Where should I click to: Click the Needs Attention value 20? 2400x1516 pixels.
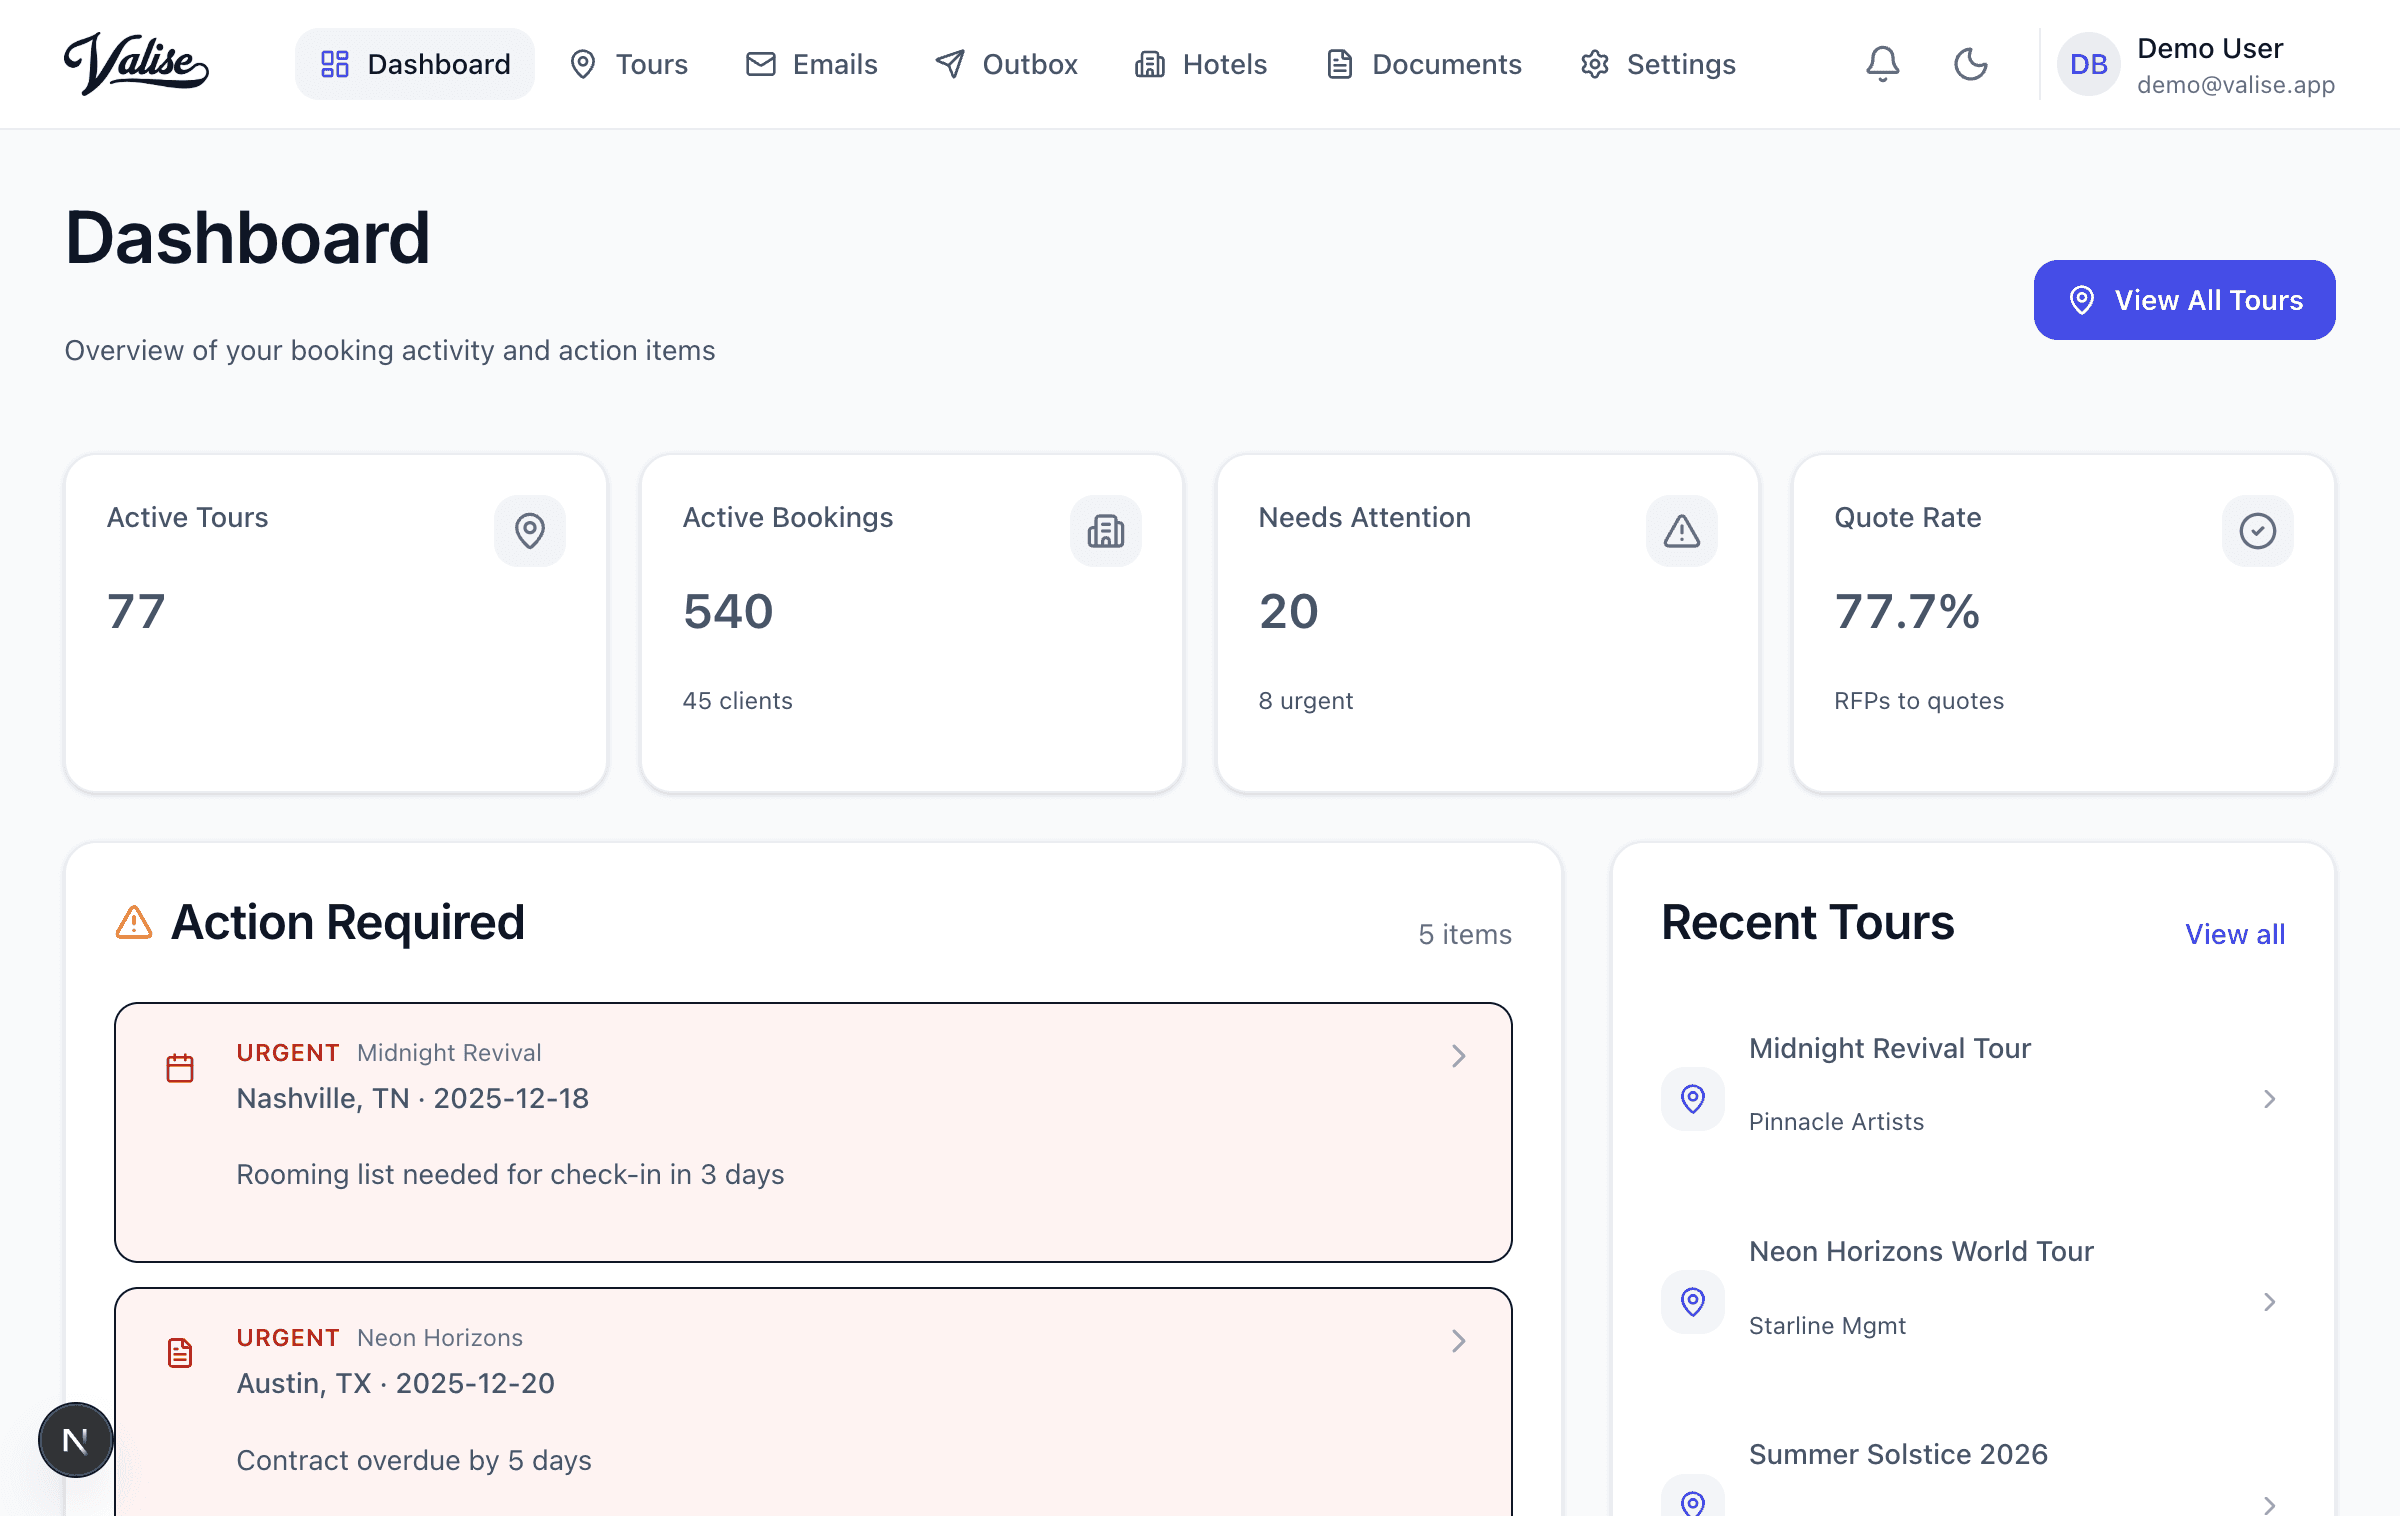tap(1288, 611)
